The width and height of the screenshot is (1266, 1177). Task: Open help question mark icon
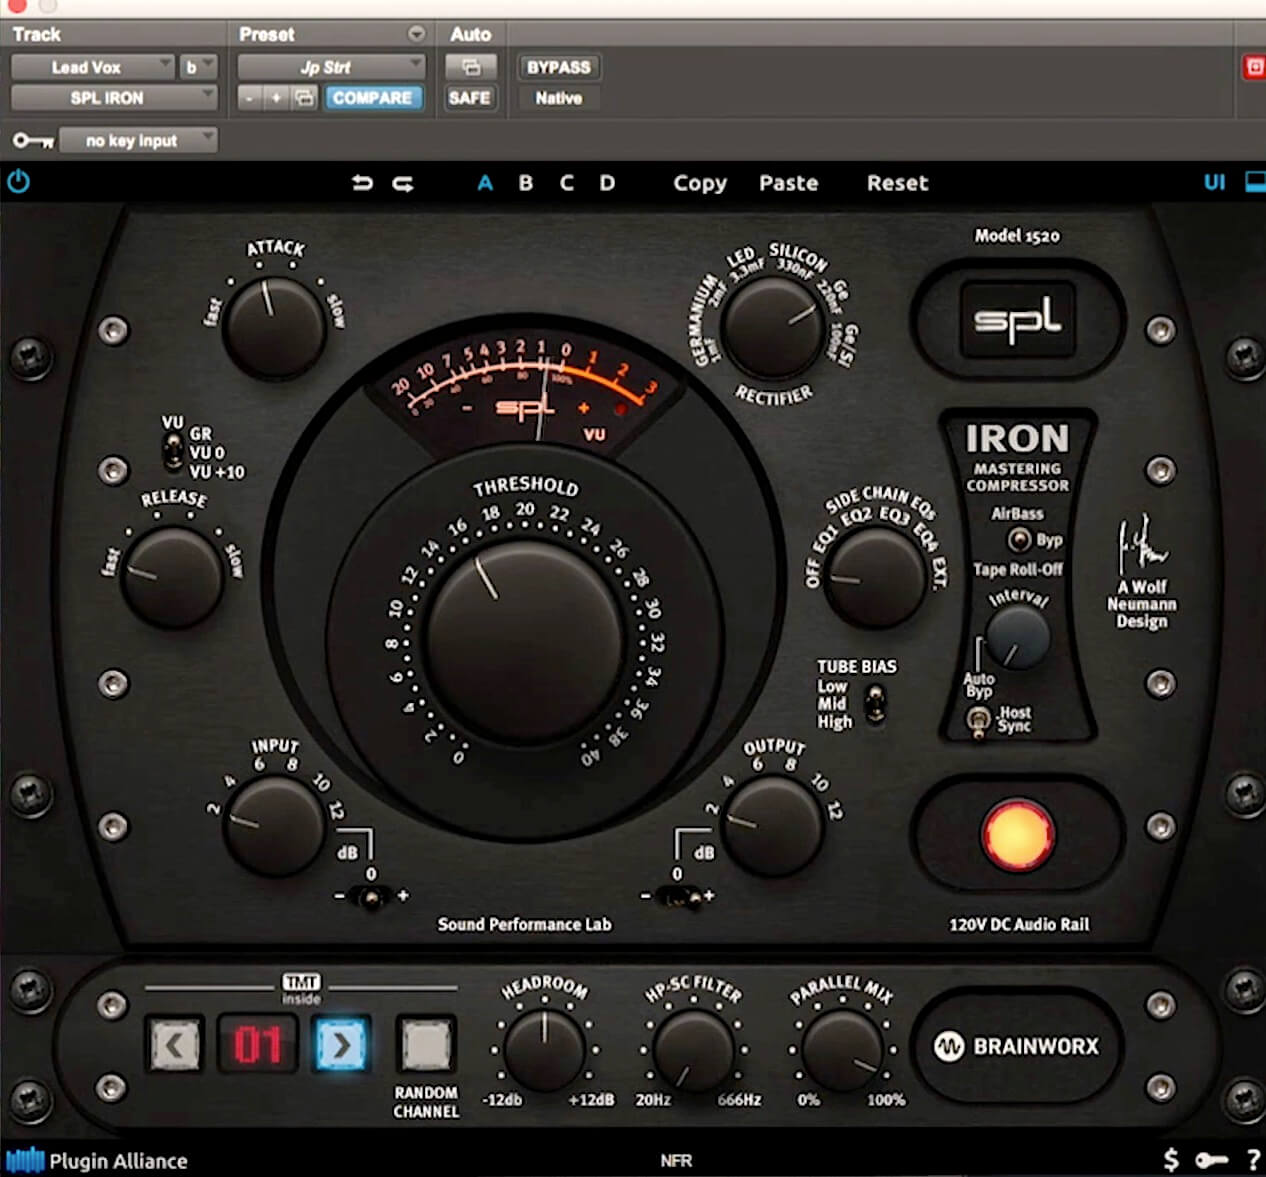[x=1253, y=1160]
